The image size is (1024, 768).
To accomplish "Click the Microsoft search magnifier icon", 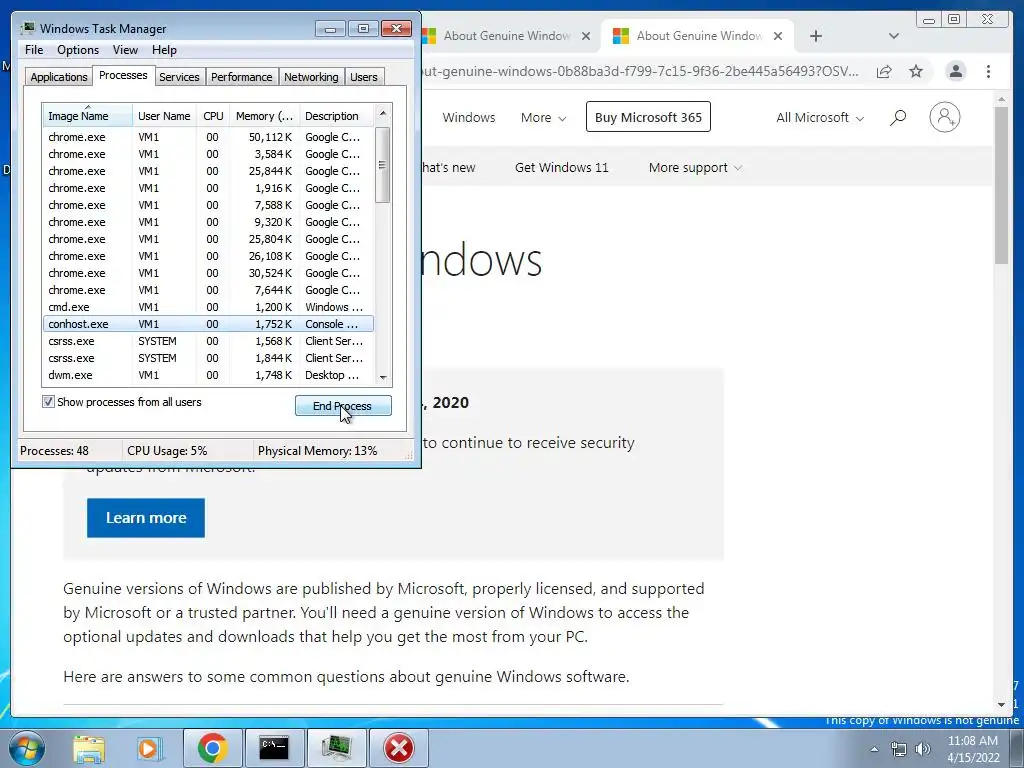I will (898, 118).
